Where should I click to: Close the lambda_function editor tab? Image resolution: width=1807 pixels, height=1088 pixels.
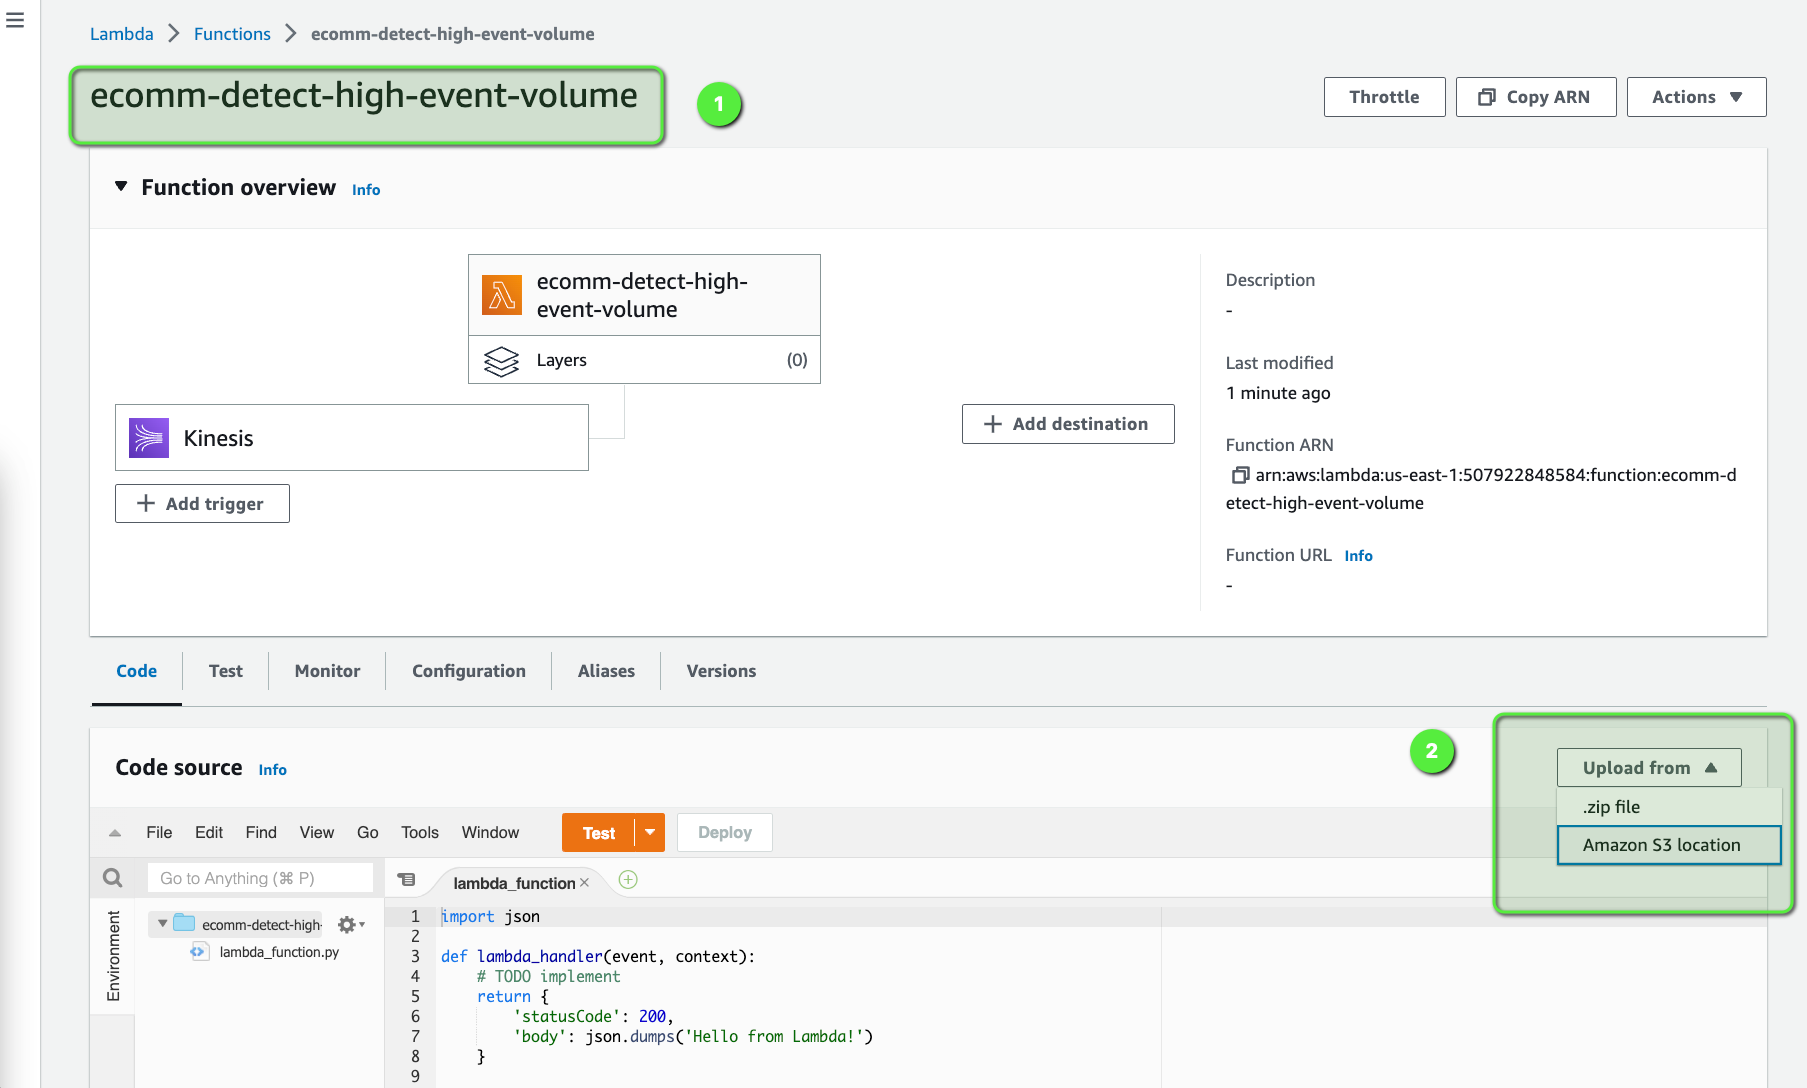pyautogui.click(x=585, y=883)
